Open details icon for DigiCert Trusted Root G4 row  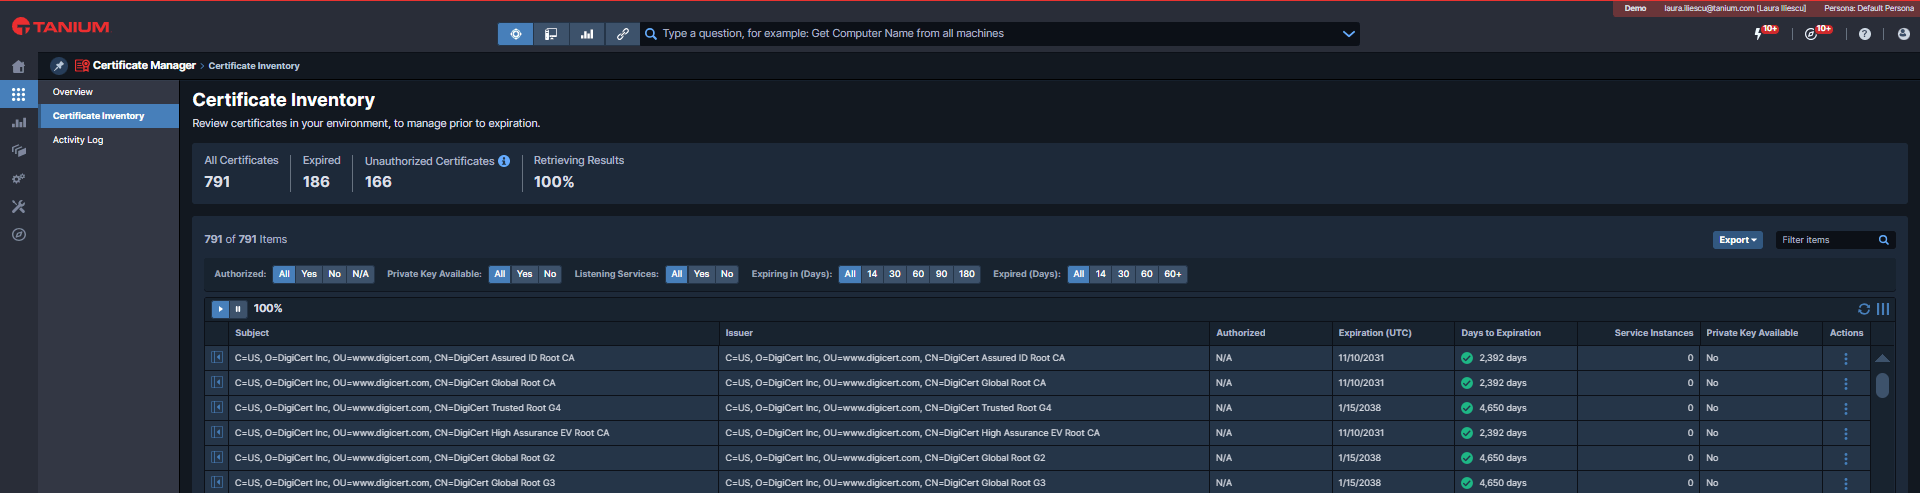click(217, 407)
